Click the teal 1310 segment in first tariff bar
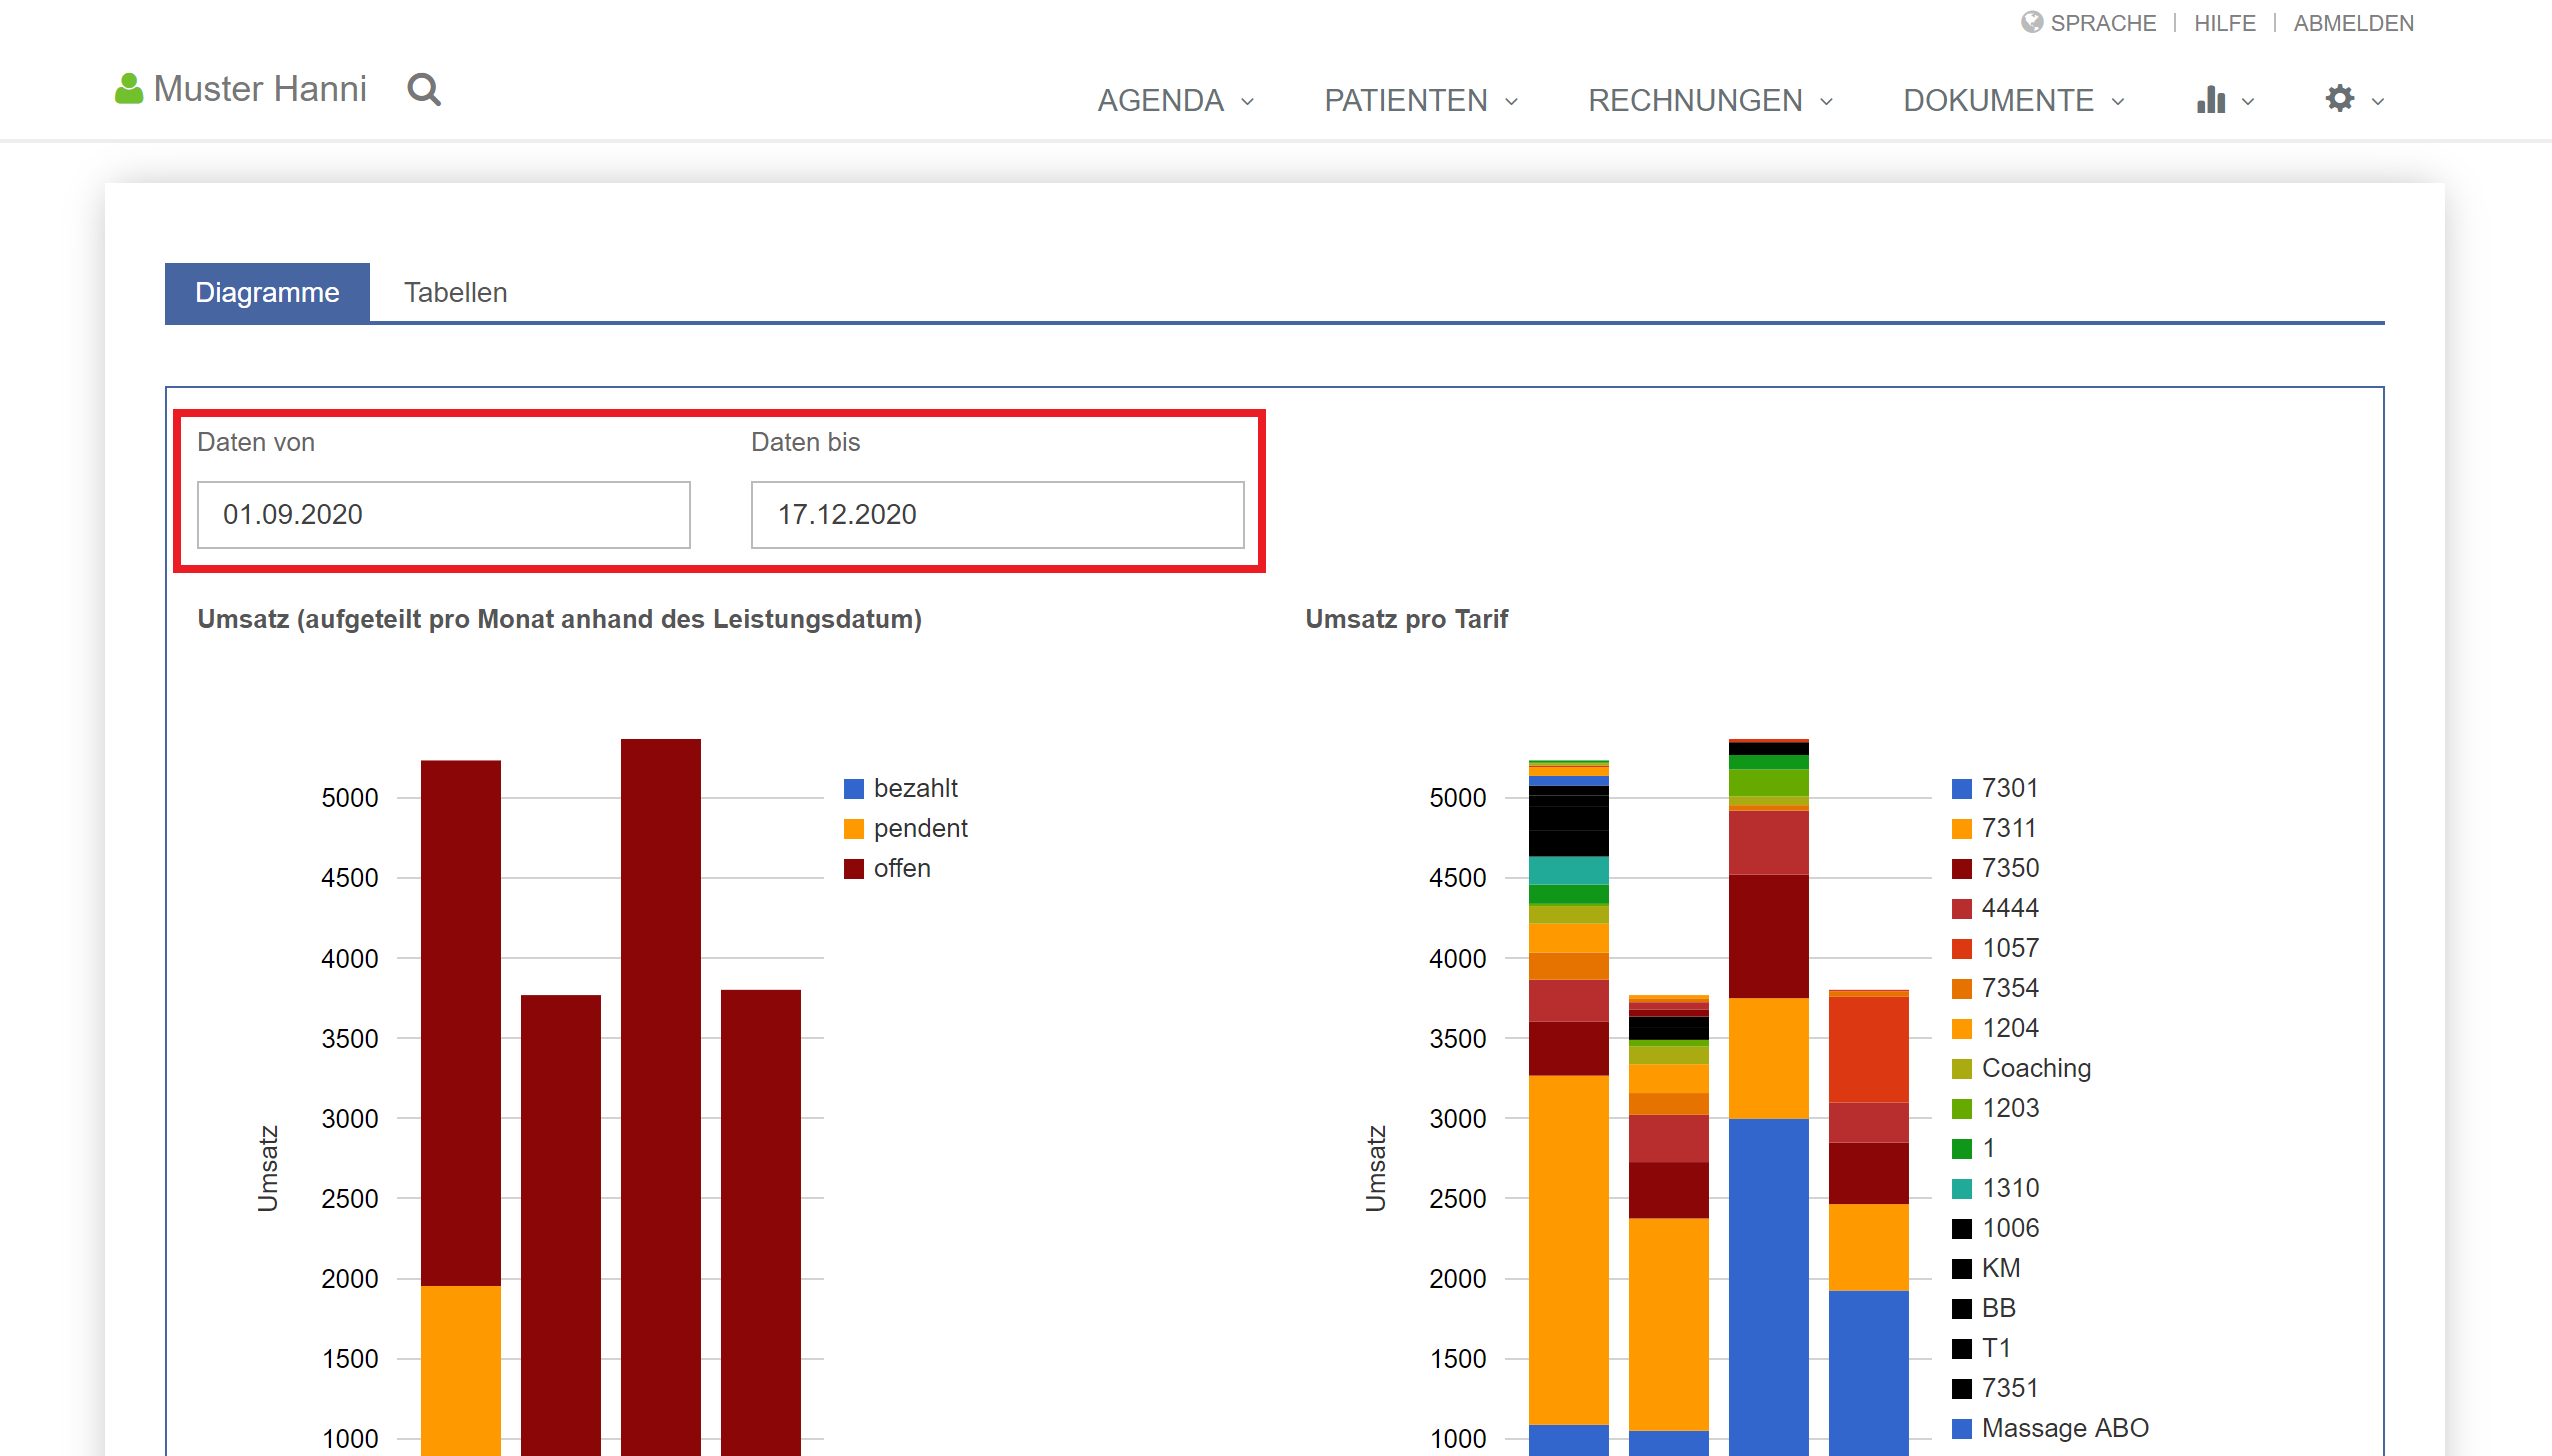Image resolution: width=2552 pixels, height=1456 pixels. pyautogui.click(x=1569, y=871)
